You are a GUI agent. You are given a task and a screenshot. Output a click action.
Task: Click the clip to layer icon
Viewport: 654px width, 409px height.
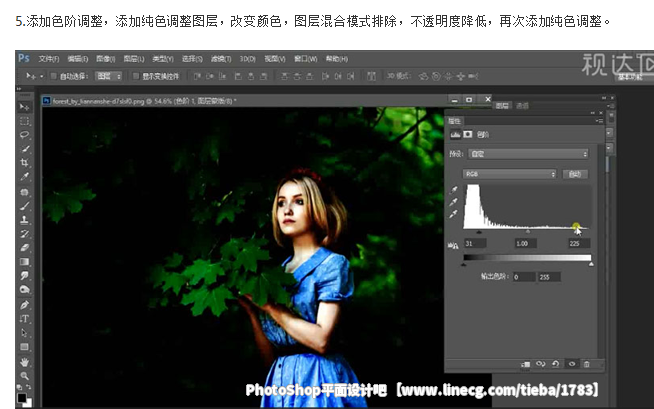[x=526, y=364]
